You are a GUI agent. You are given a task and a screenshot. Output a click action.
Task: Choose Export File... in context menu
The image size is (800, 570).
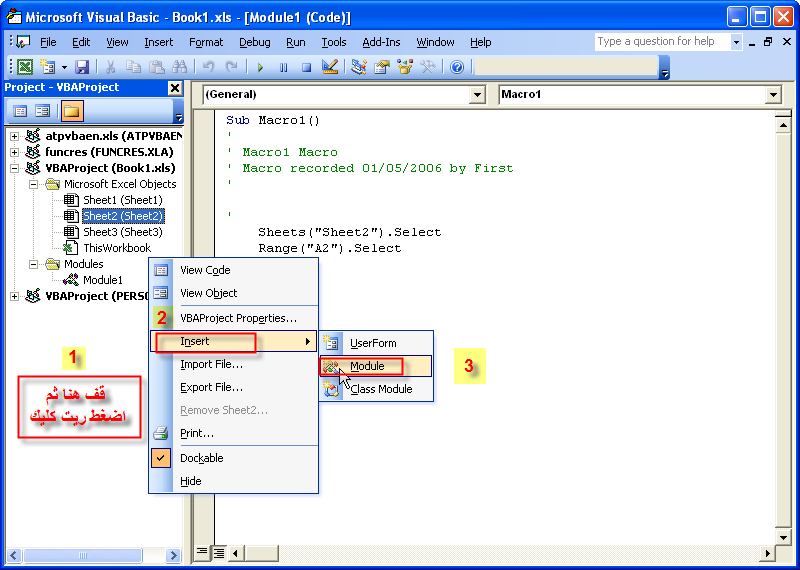(x=234, y=387)
